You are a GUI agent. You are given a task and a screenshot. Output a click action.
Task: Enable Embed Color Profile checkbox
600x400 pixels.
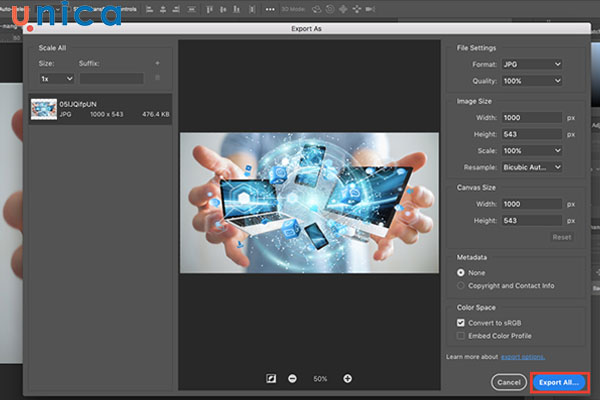461,337
